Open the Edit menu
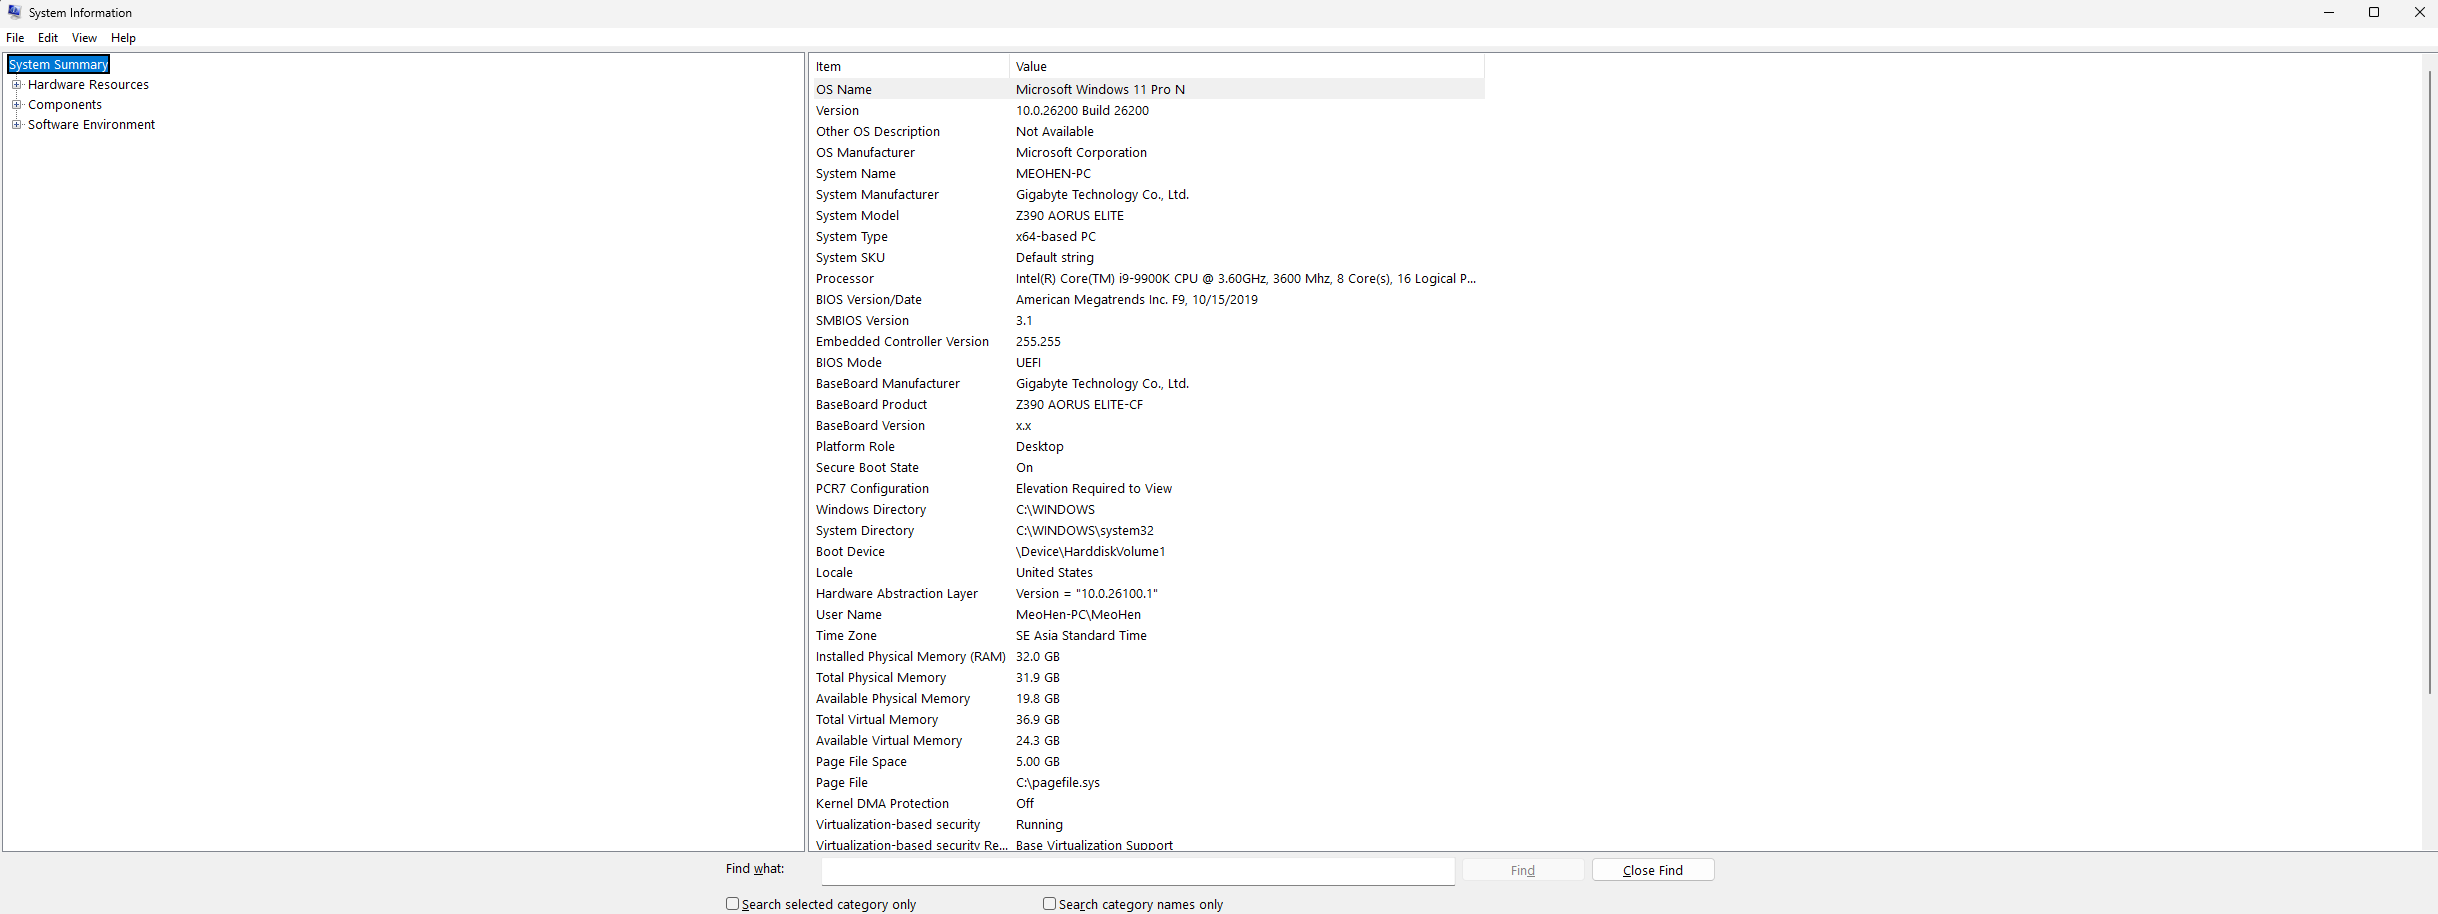2438x914 pixels. (48, 38)
